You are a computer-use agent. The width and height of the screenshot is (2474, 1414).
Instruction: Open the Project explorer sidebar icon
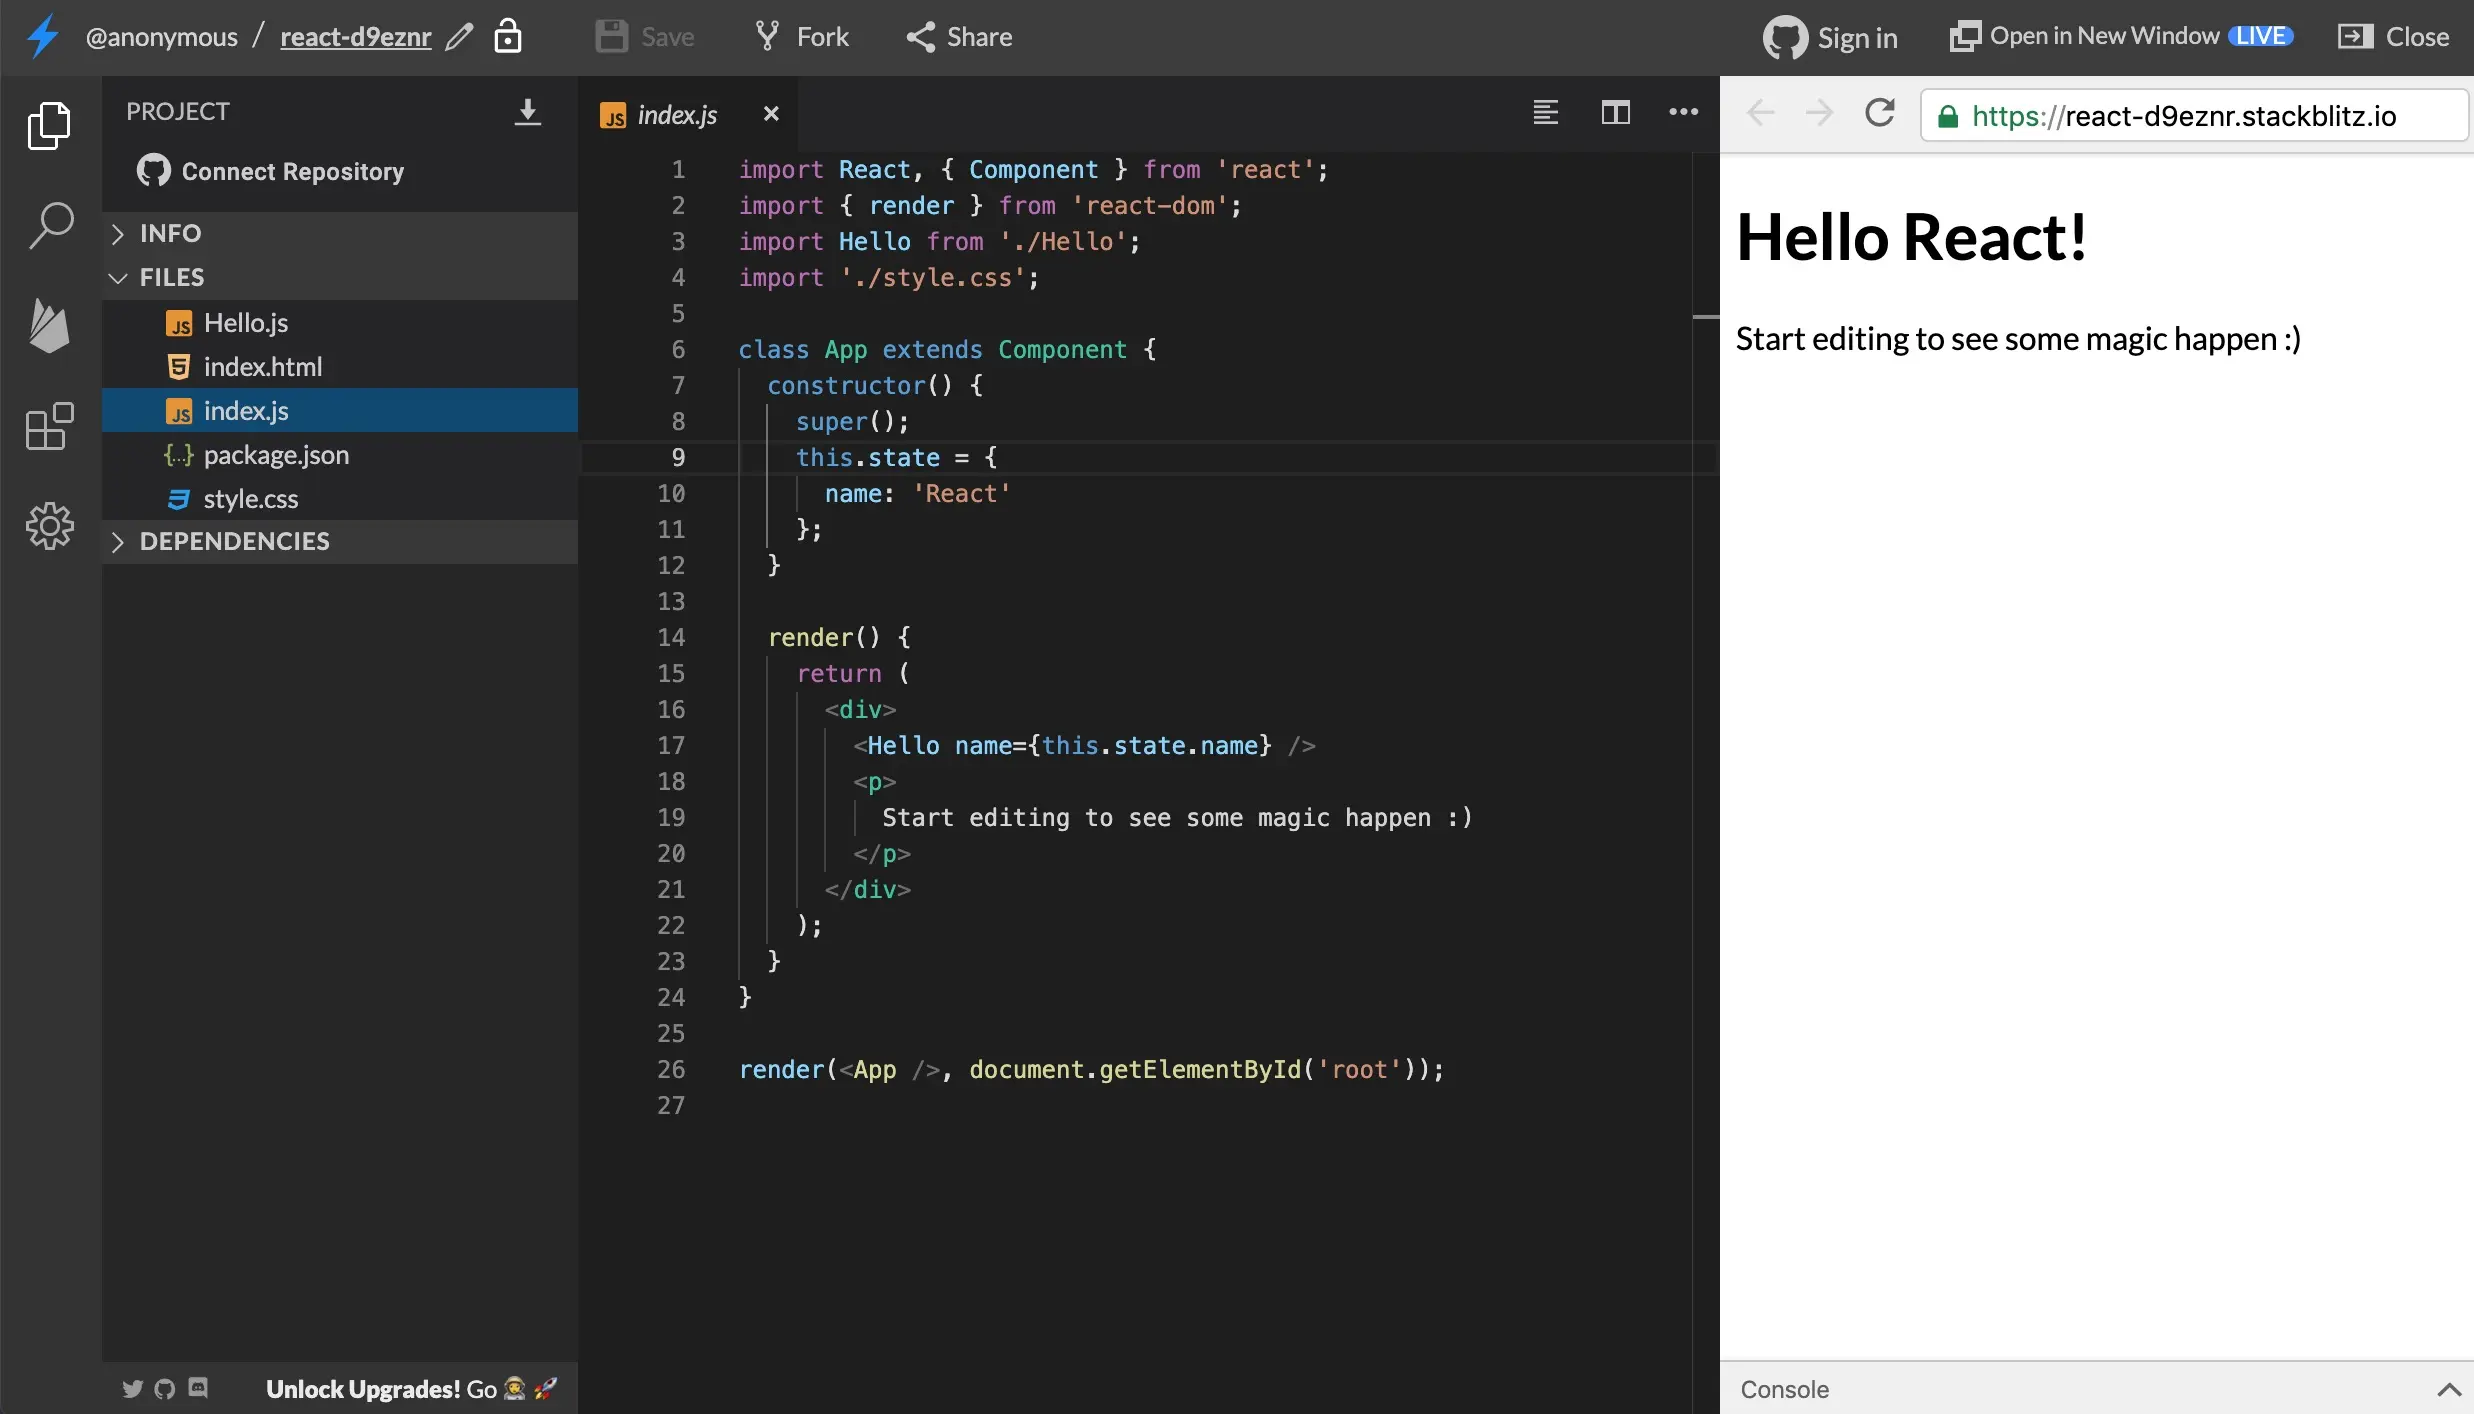[49, 126]
